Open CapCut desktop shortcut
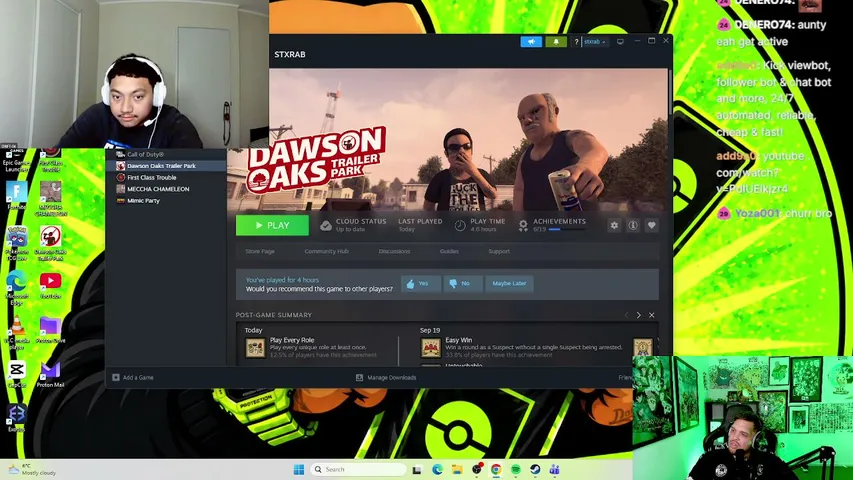 click(x=17, y=374)
